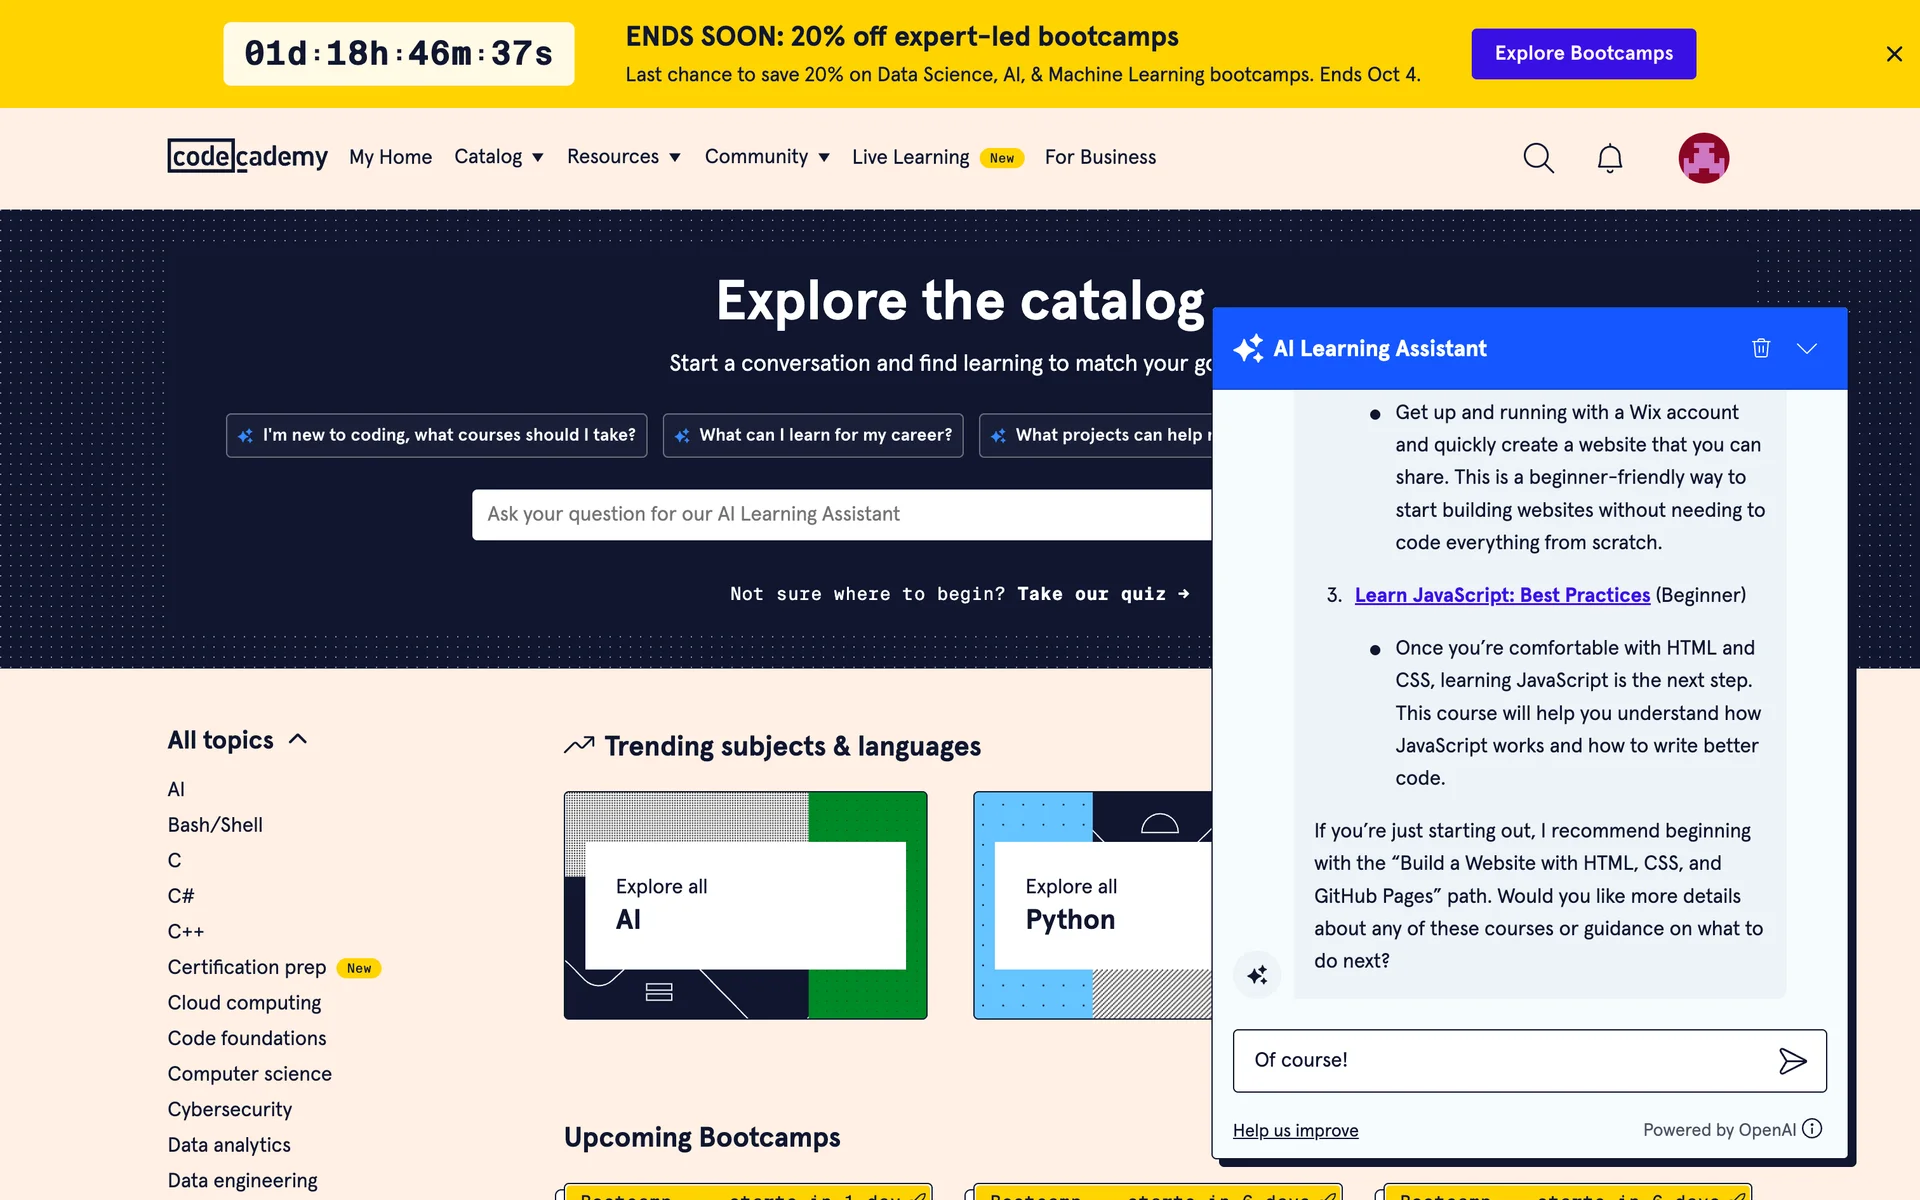Focus the Ask your question field
The width and height of the screenshot is (1920, 1200).
(x=840, y=514)
